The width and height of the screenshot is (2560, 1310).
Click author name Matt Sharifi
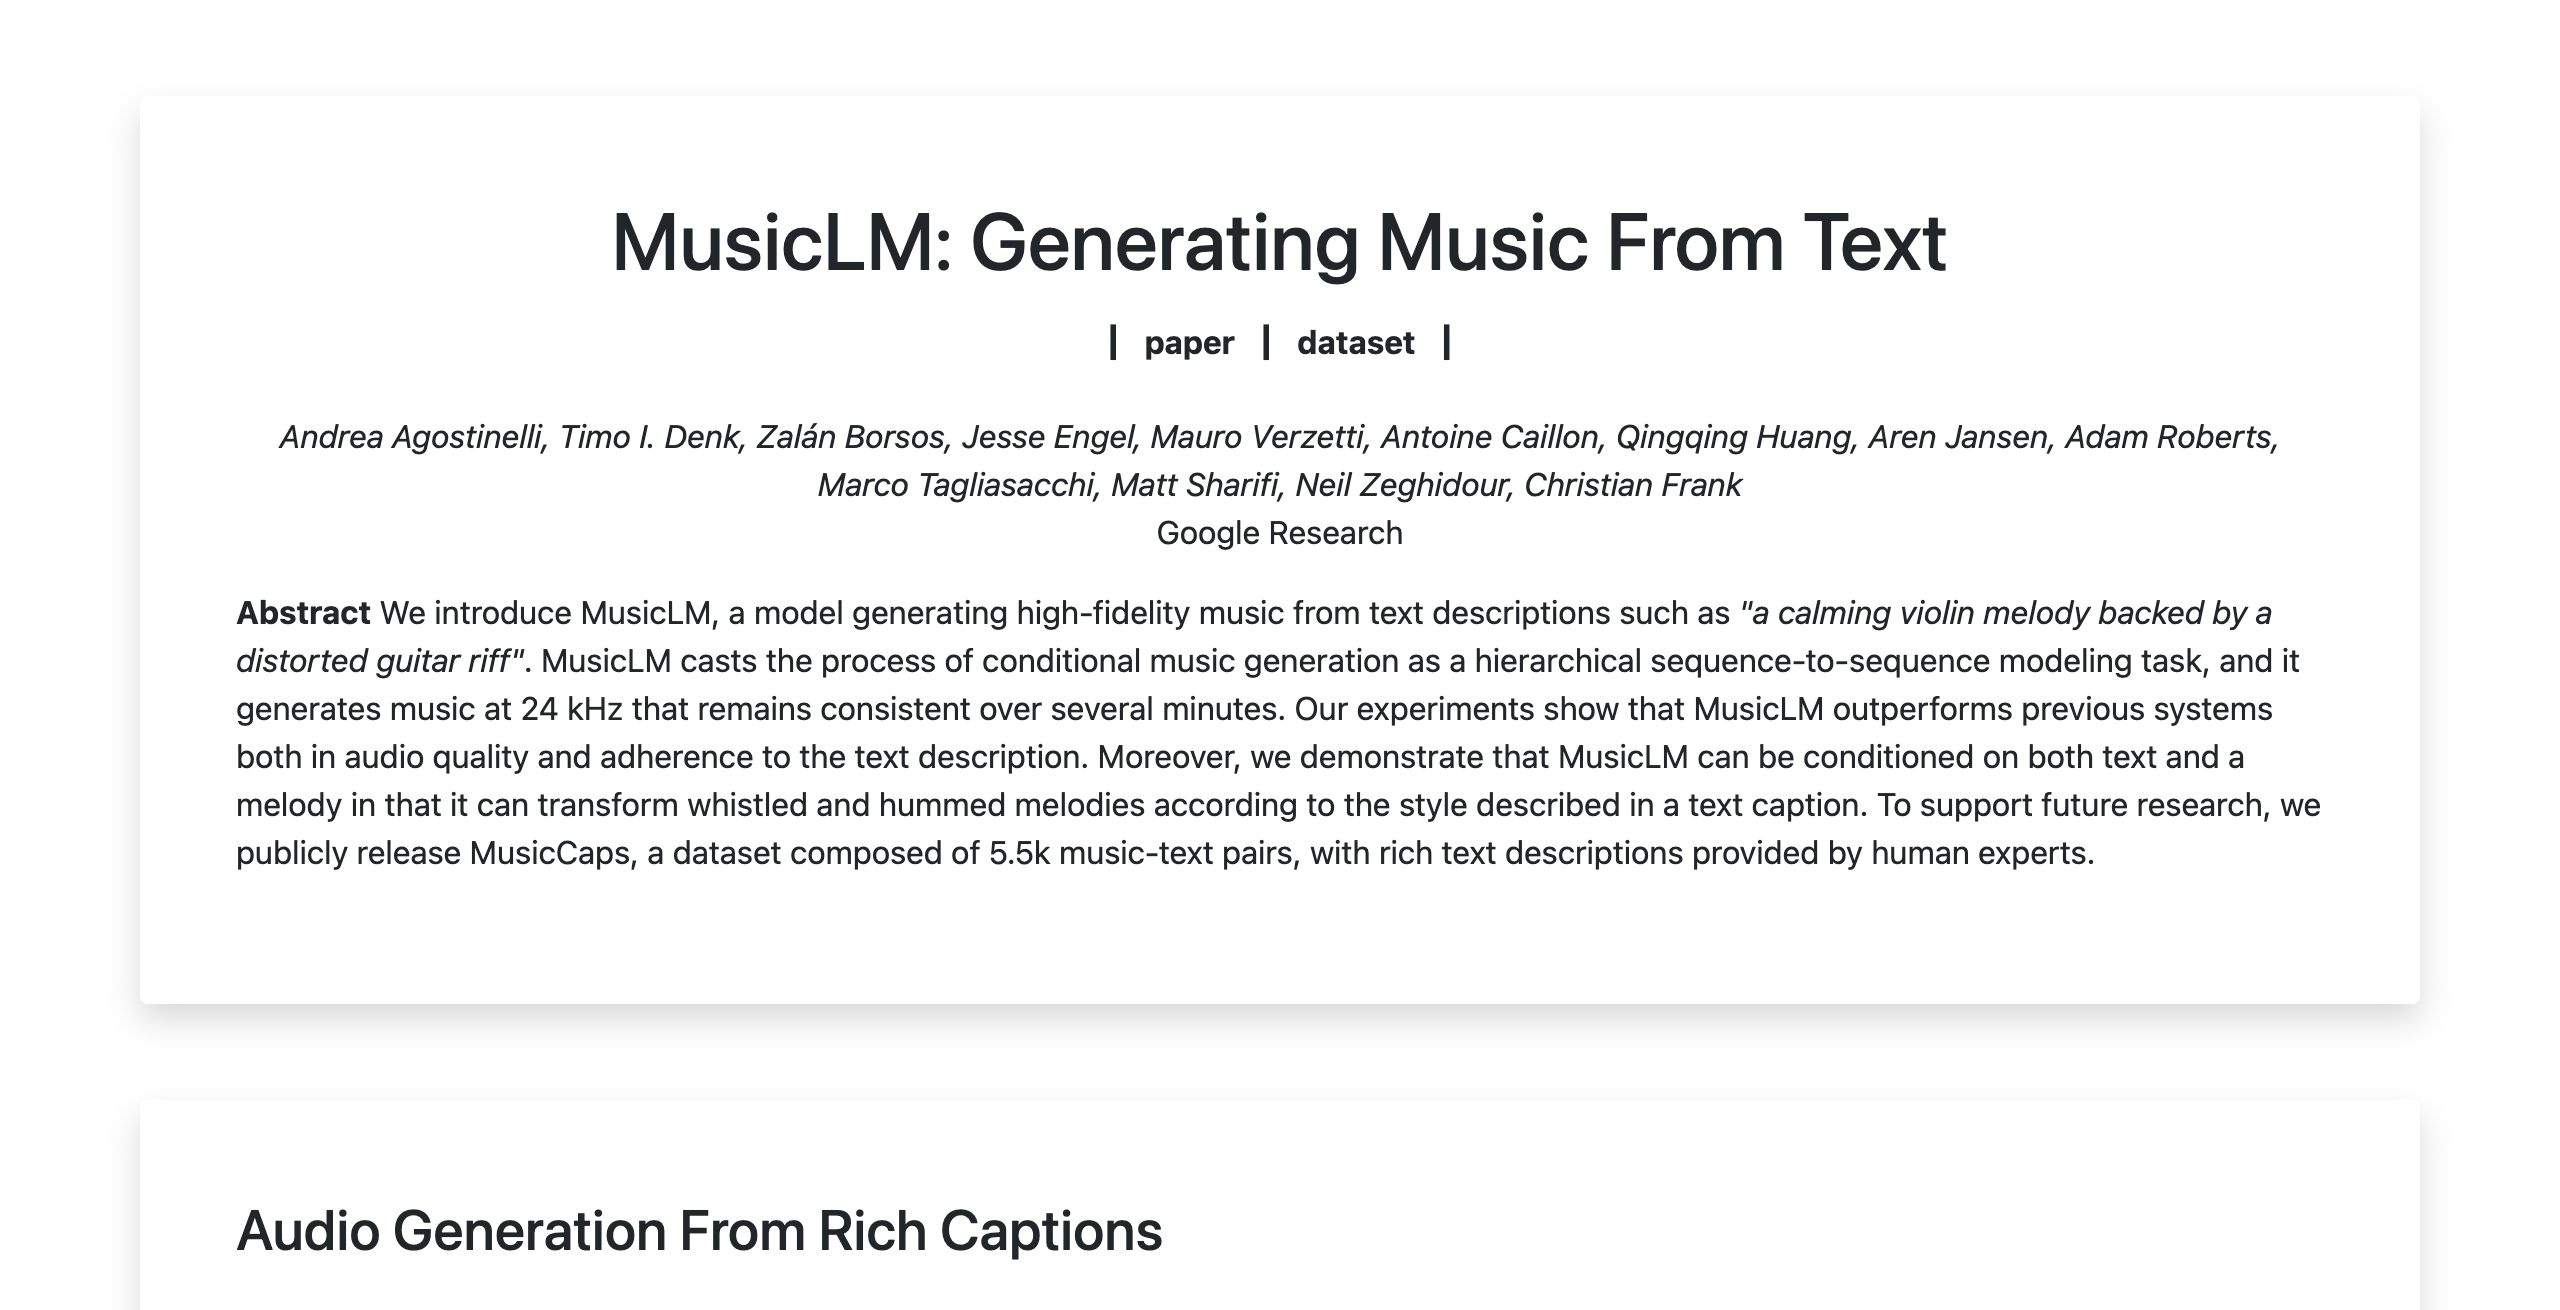tap(1195, 485)
